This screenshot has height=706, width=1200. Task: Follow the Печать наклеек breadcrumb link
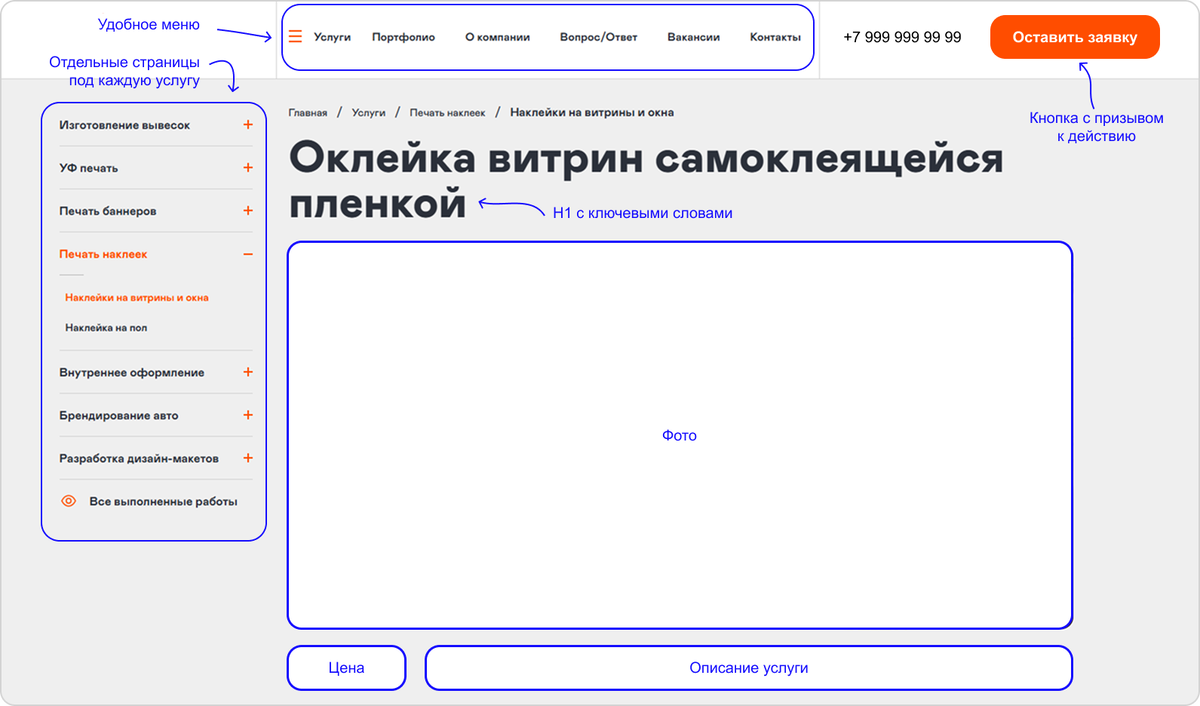tap(447, 113)
